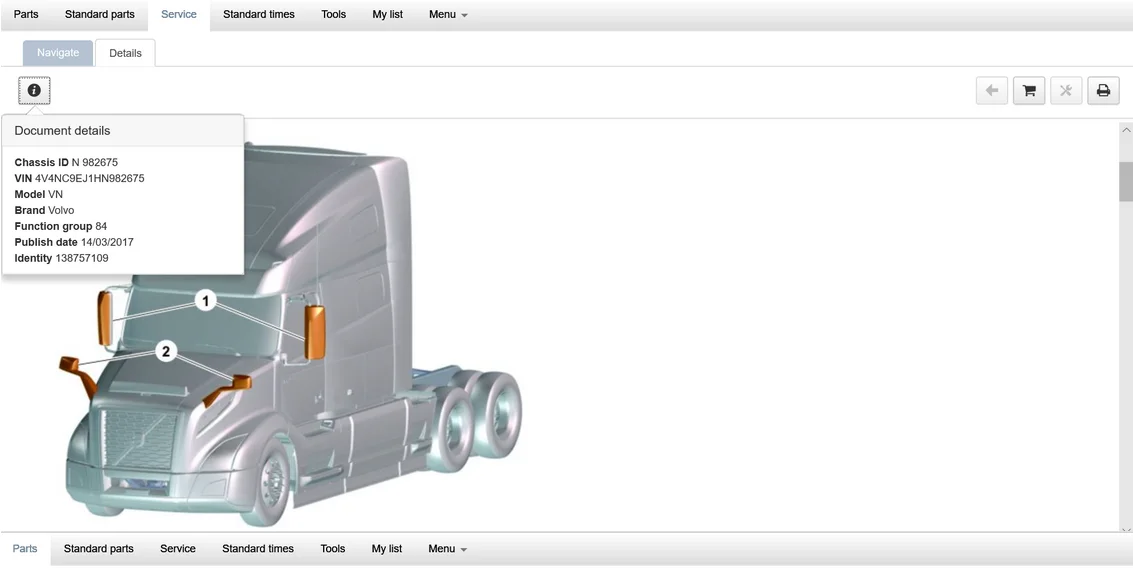Click the scrollbar up arrow
Screen dimensions: 1133x568
point(1125,131)
